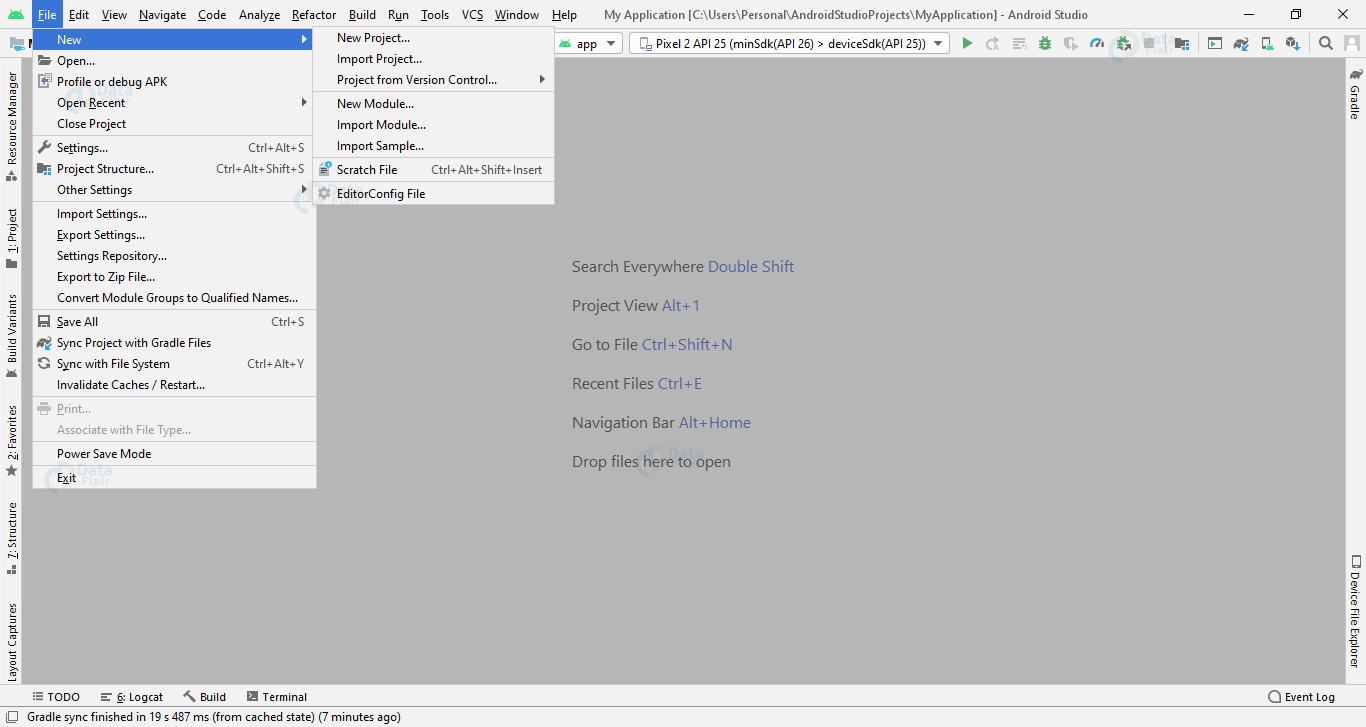The width and height of the screenshot is (1366, 727).
Task: Open the Gradle tool window
Action: [x=1356, y=94]
